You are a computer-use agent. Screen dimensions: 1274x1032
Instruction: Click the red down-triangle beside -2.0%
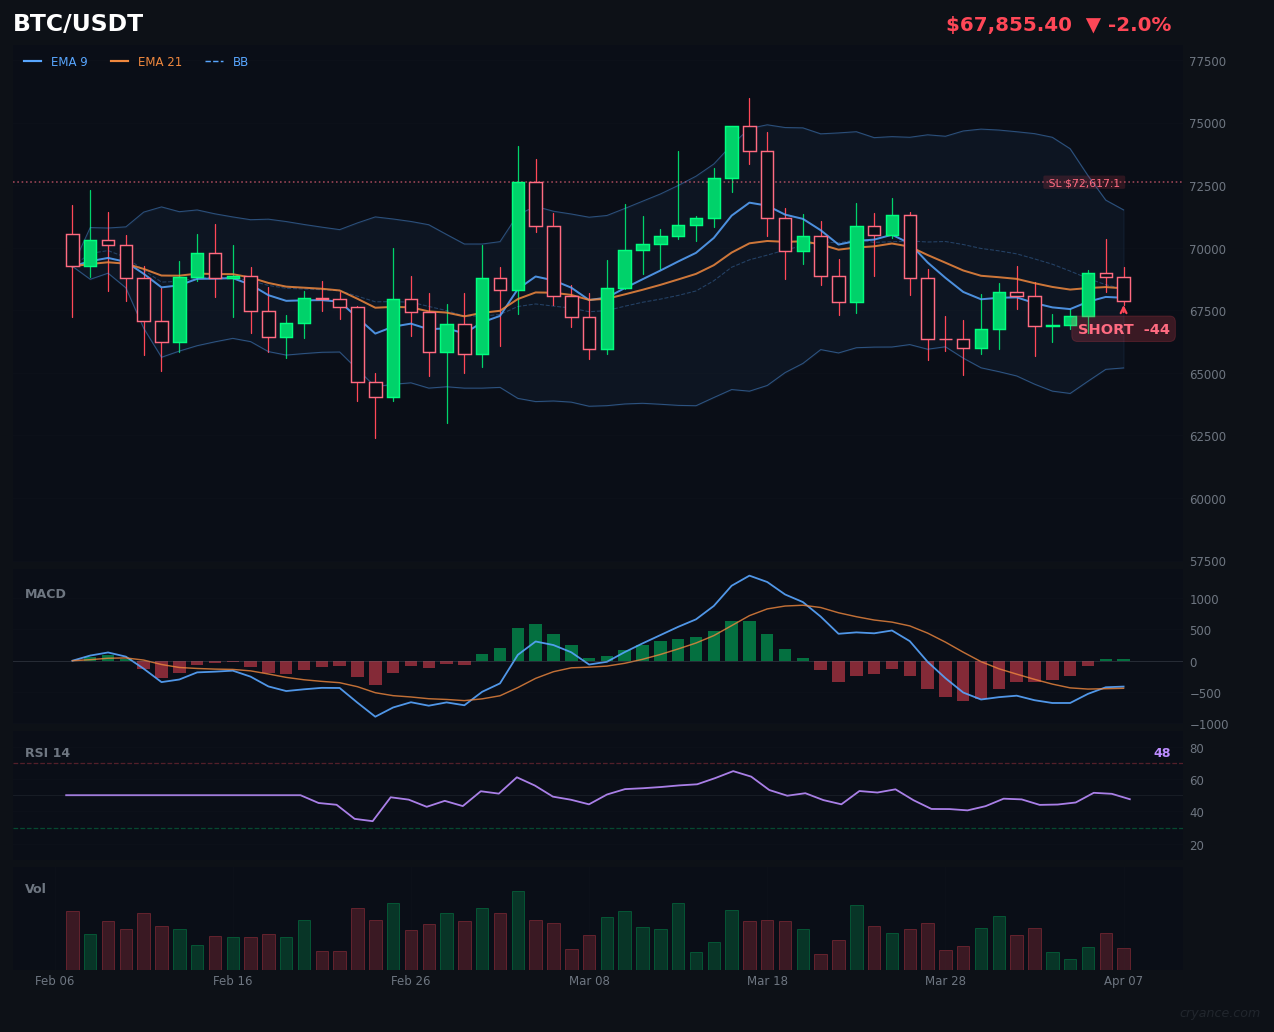pos(1094,25)
